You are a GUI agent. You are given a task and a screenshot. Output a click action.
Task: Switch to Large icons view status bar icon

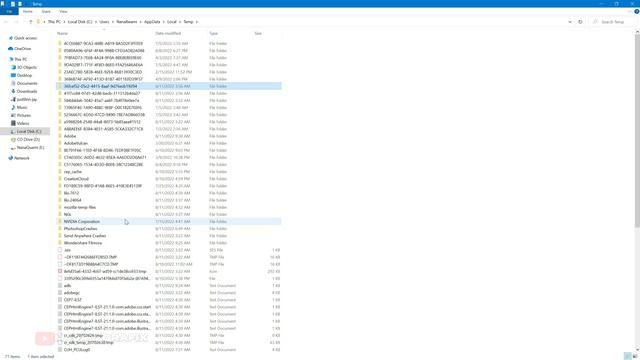tap(635, 356)
